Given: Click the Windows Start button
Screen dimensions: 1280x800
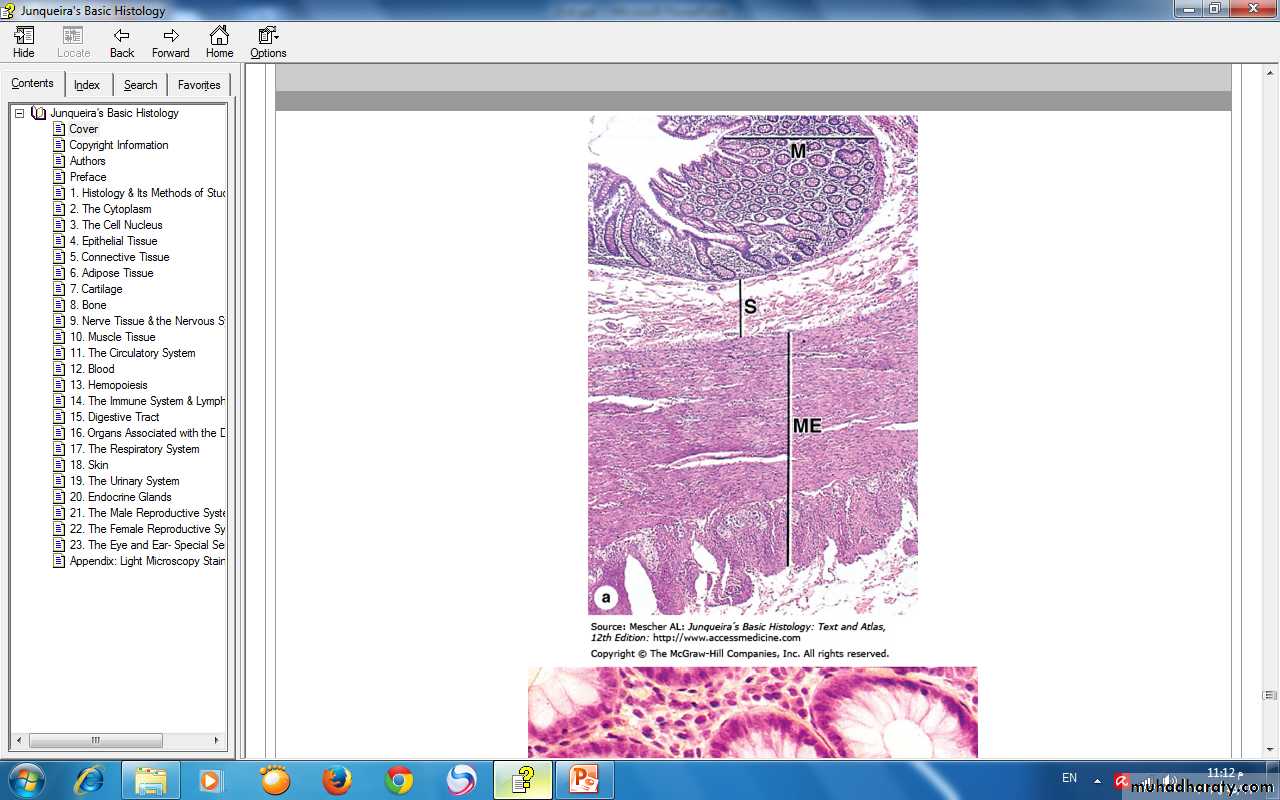Looking at the screenshot, I should [x=26, y=780].
